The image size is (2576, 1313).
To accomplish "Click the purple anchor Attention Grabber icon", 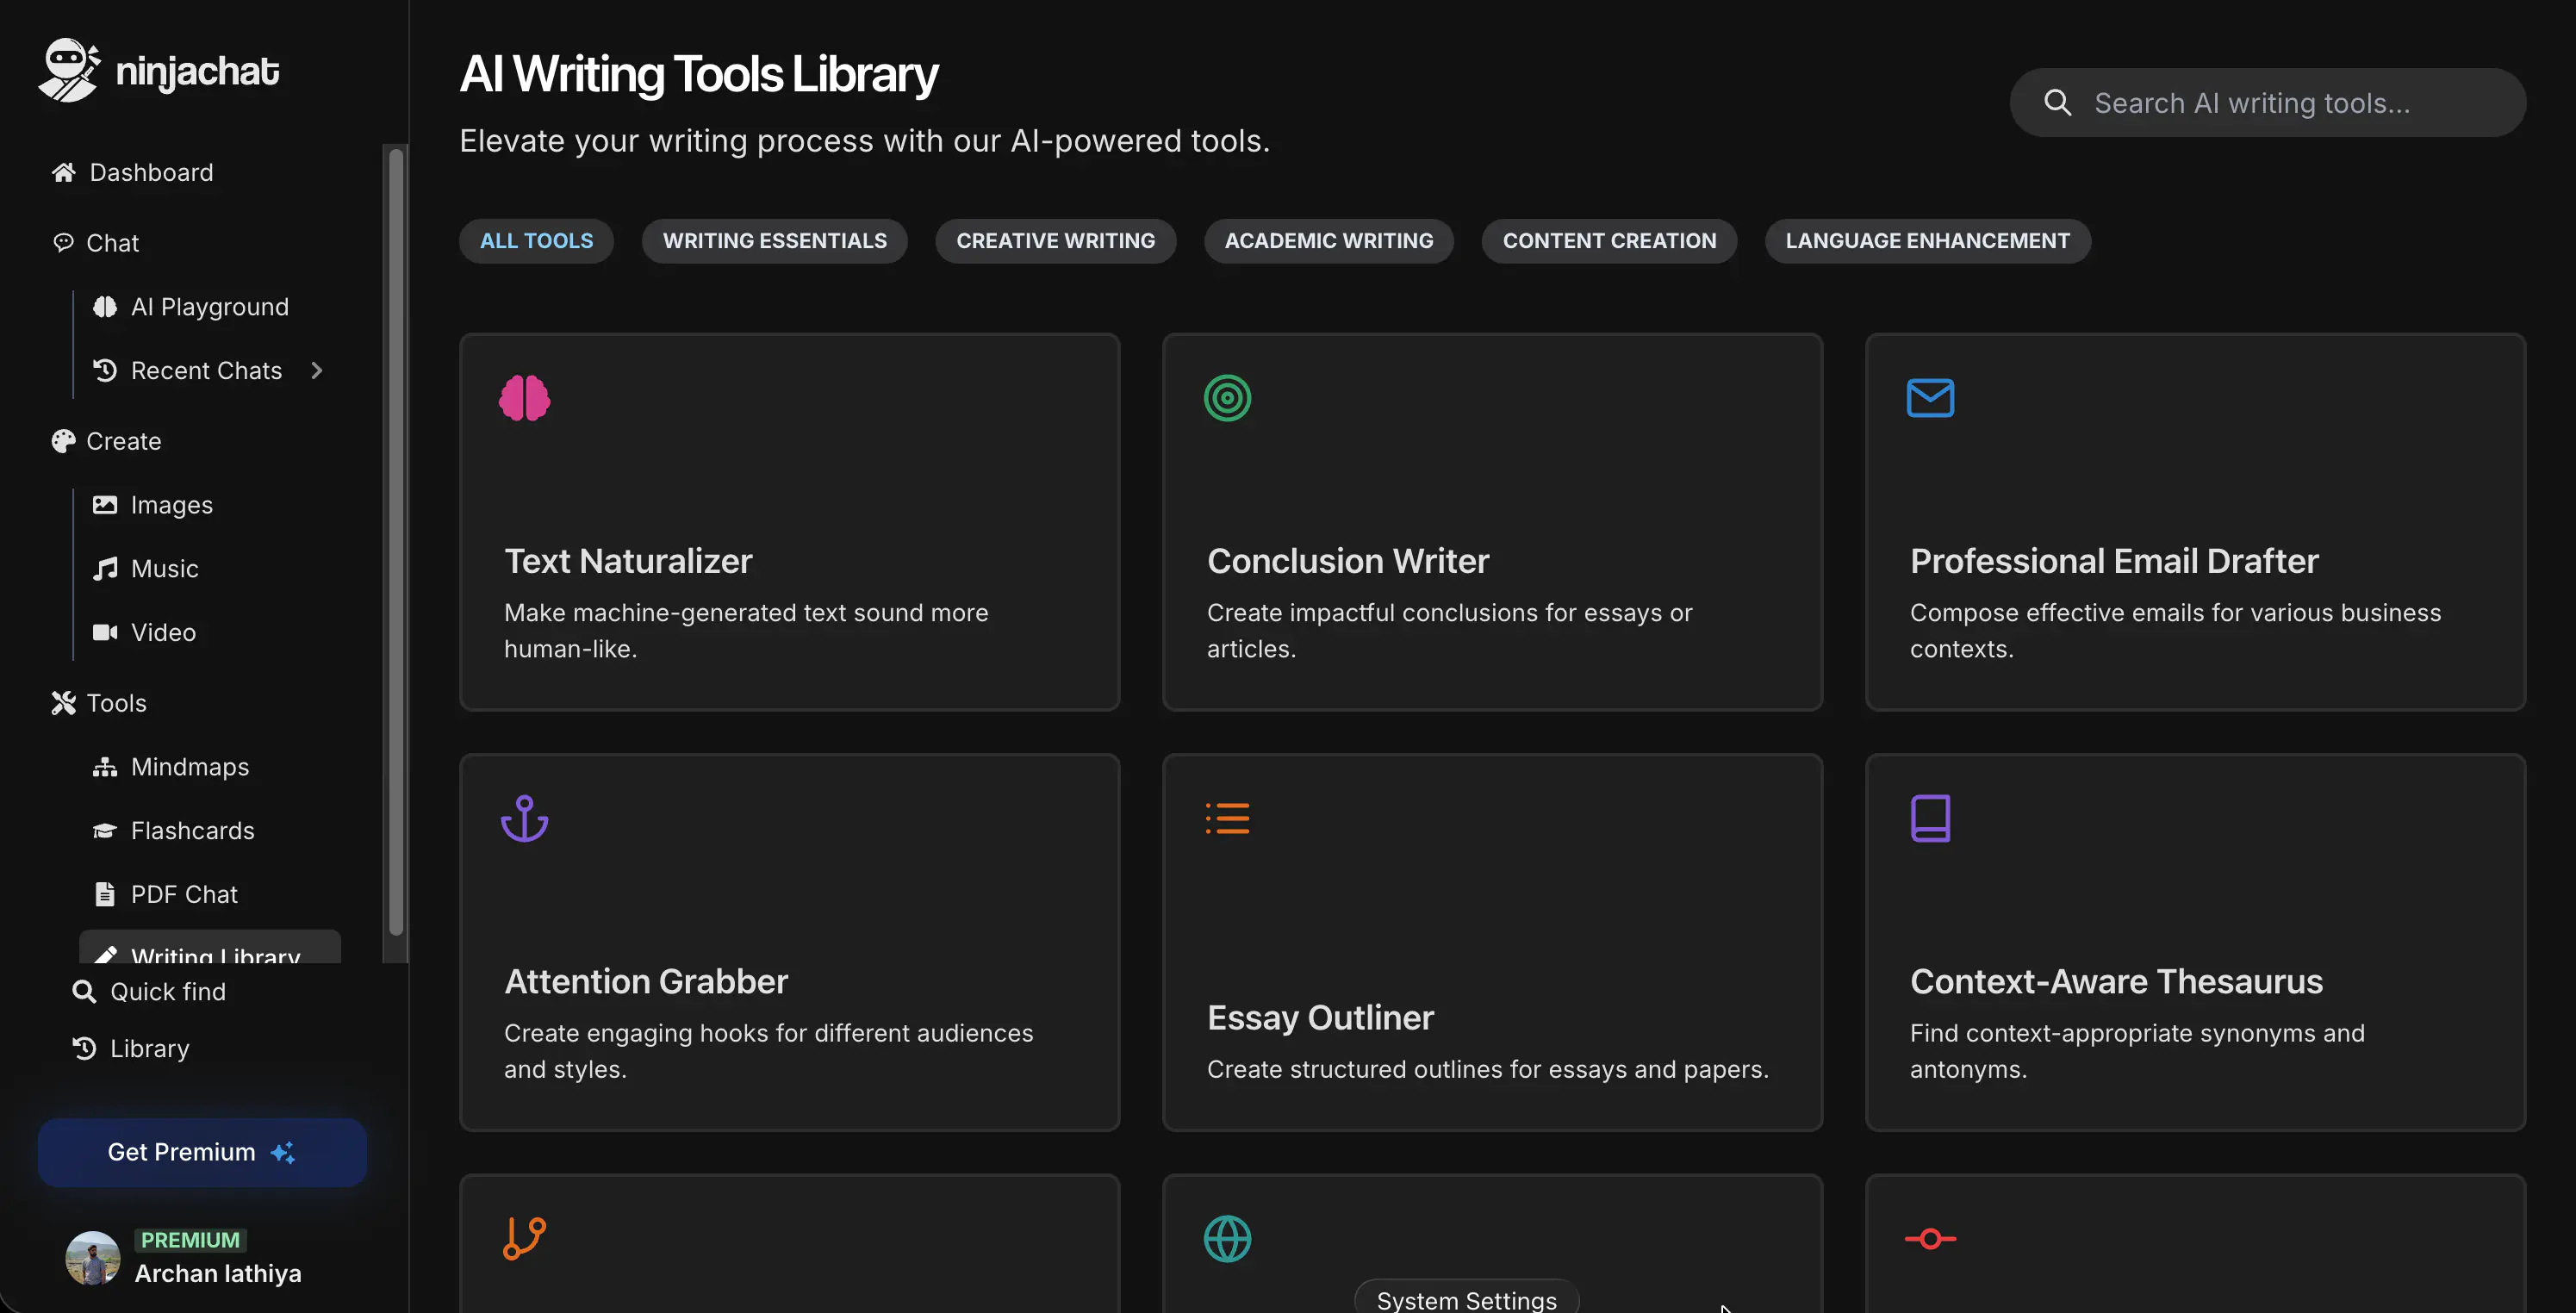I will point(524,818).
